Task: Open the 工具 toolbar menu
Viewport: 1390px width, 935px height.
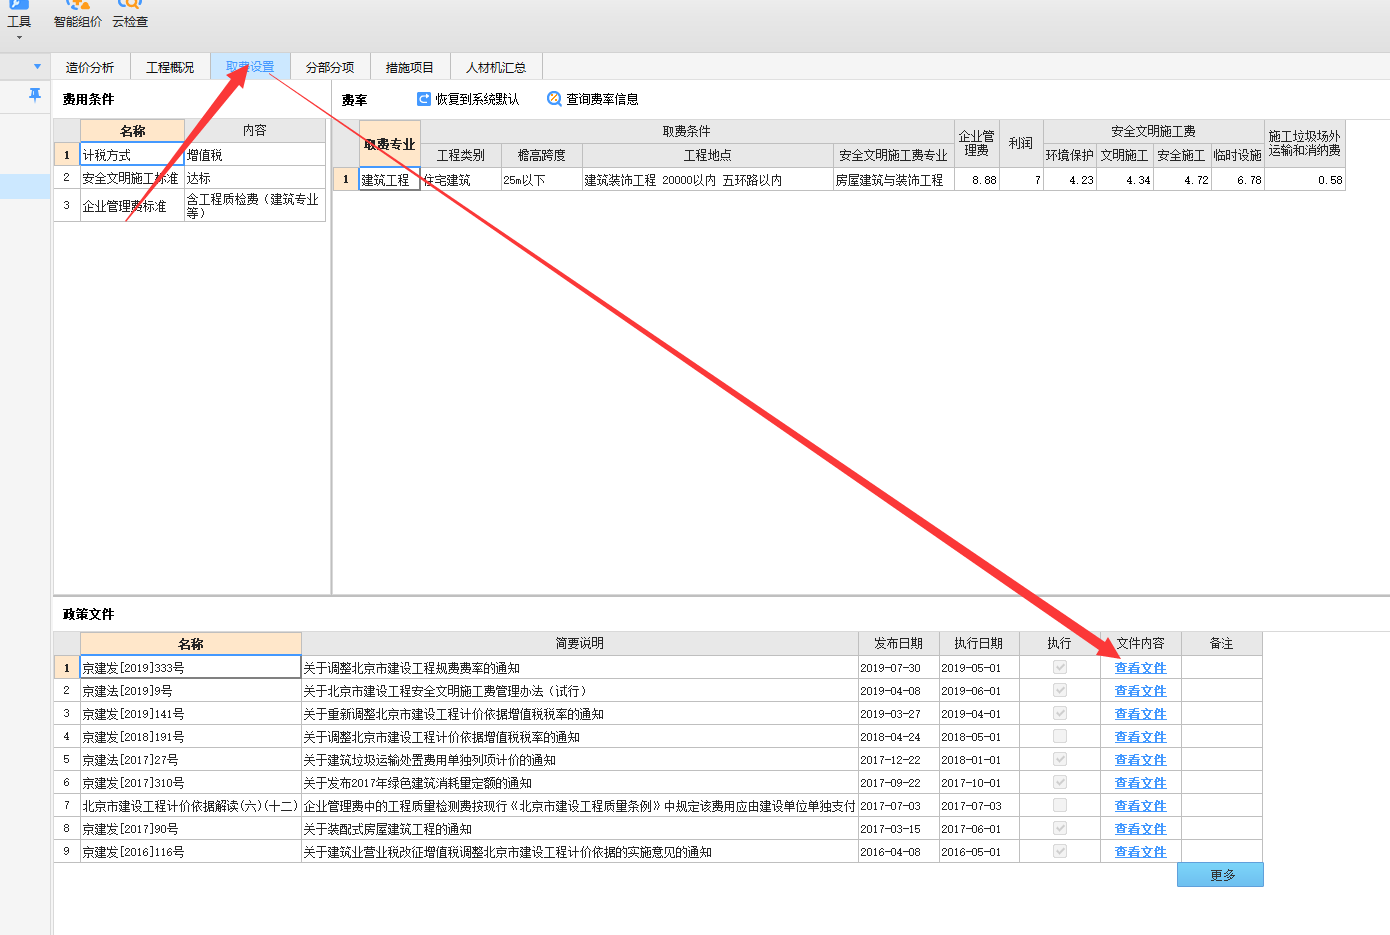Action: click(x=19, y=18)
